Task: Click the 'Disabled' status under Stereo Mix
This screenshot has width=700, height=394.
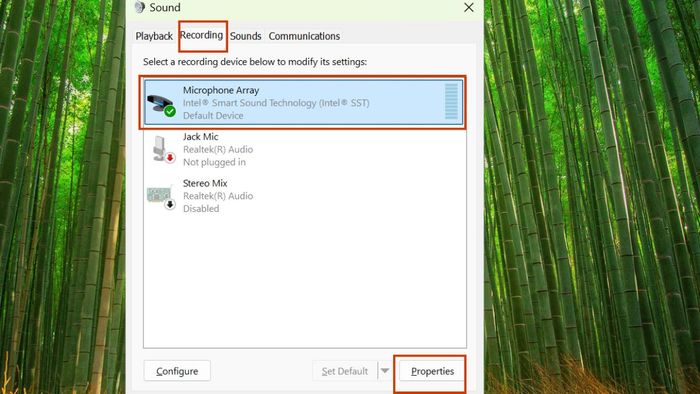Action: click(x=201, y=209)
